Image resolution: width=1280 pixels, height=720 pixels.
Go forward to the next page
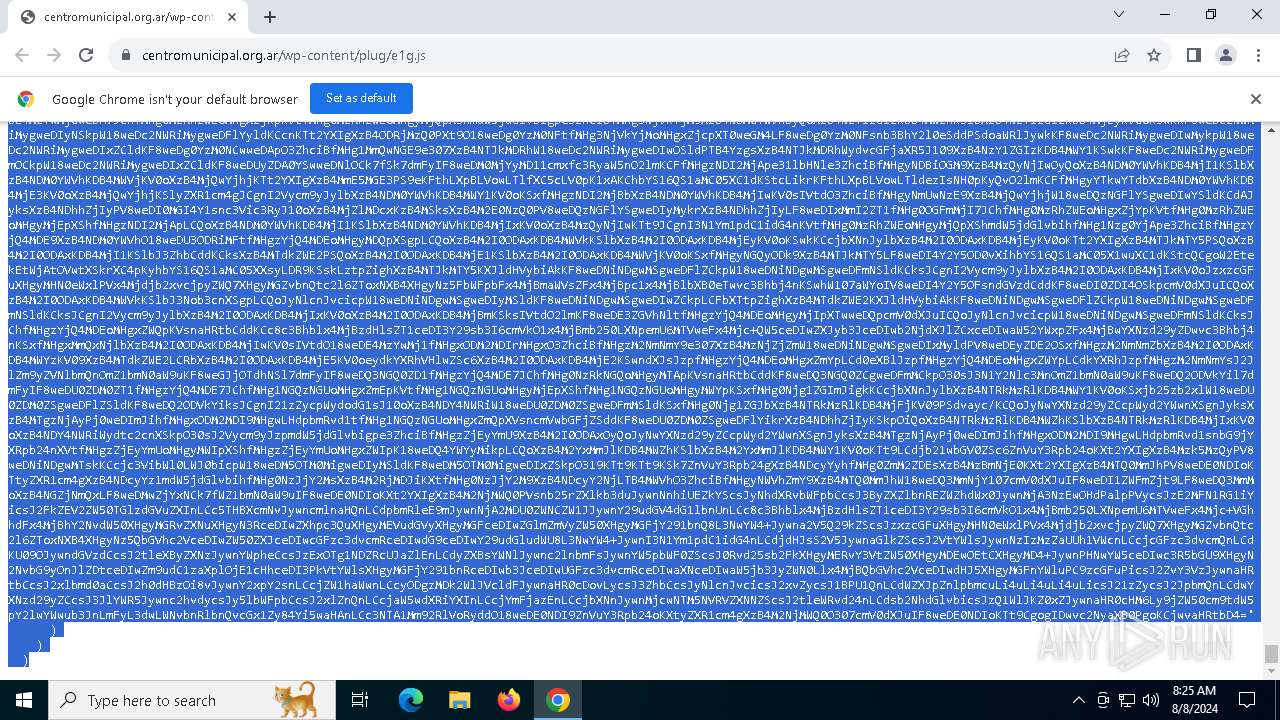pyautogui.click(x=54, y=55)
